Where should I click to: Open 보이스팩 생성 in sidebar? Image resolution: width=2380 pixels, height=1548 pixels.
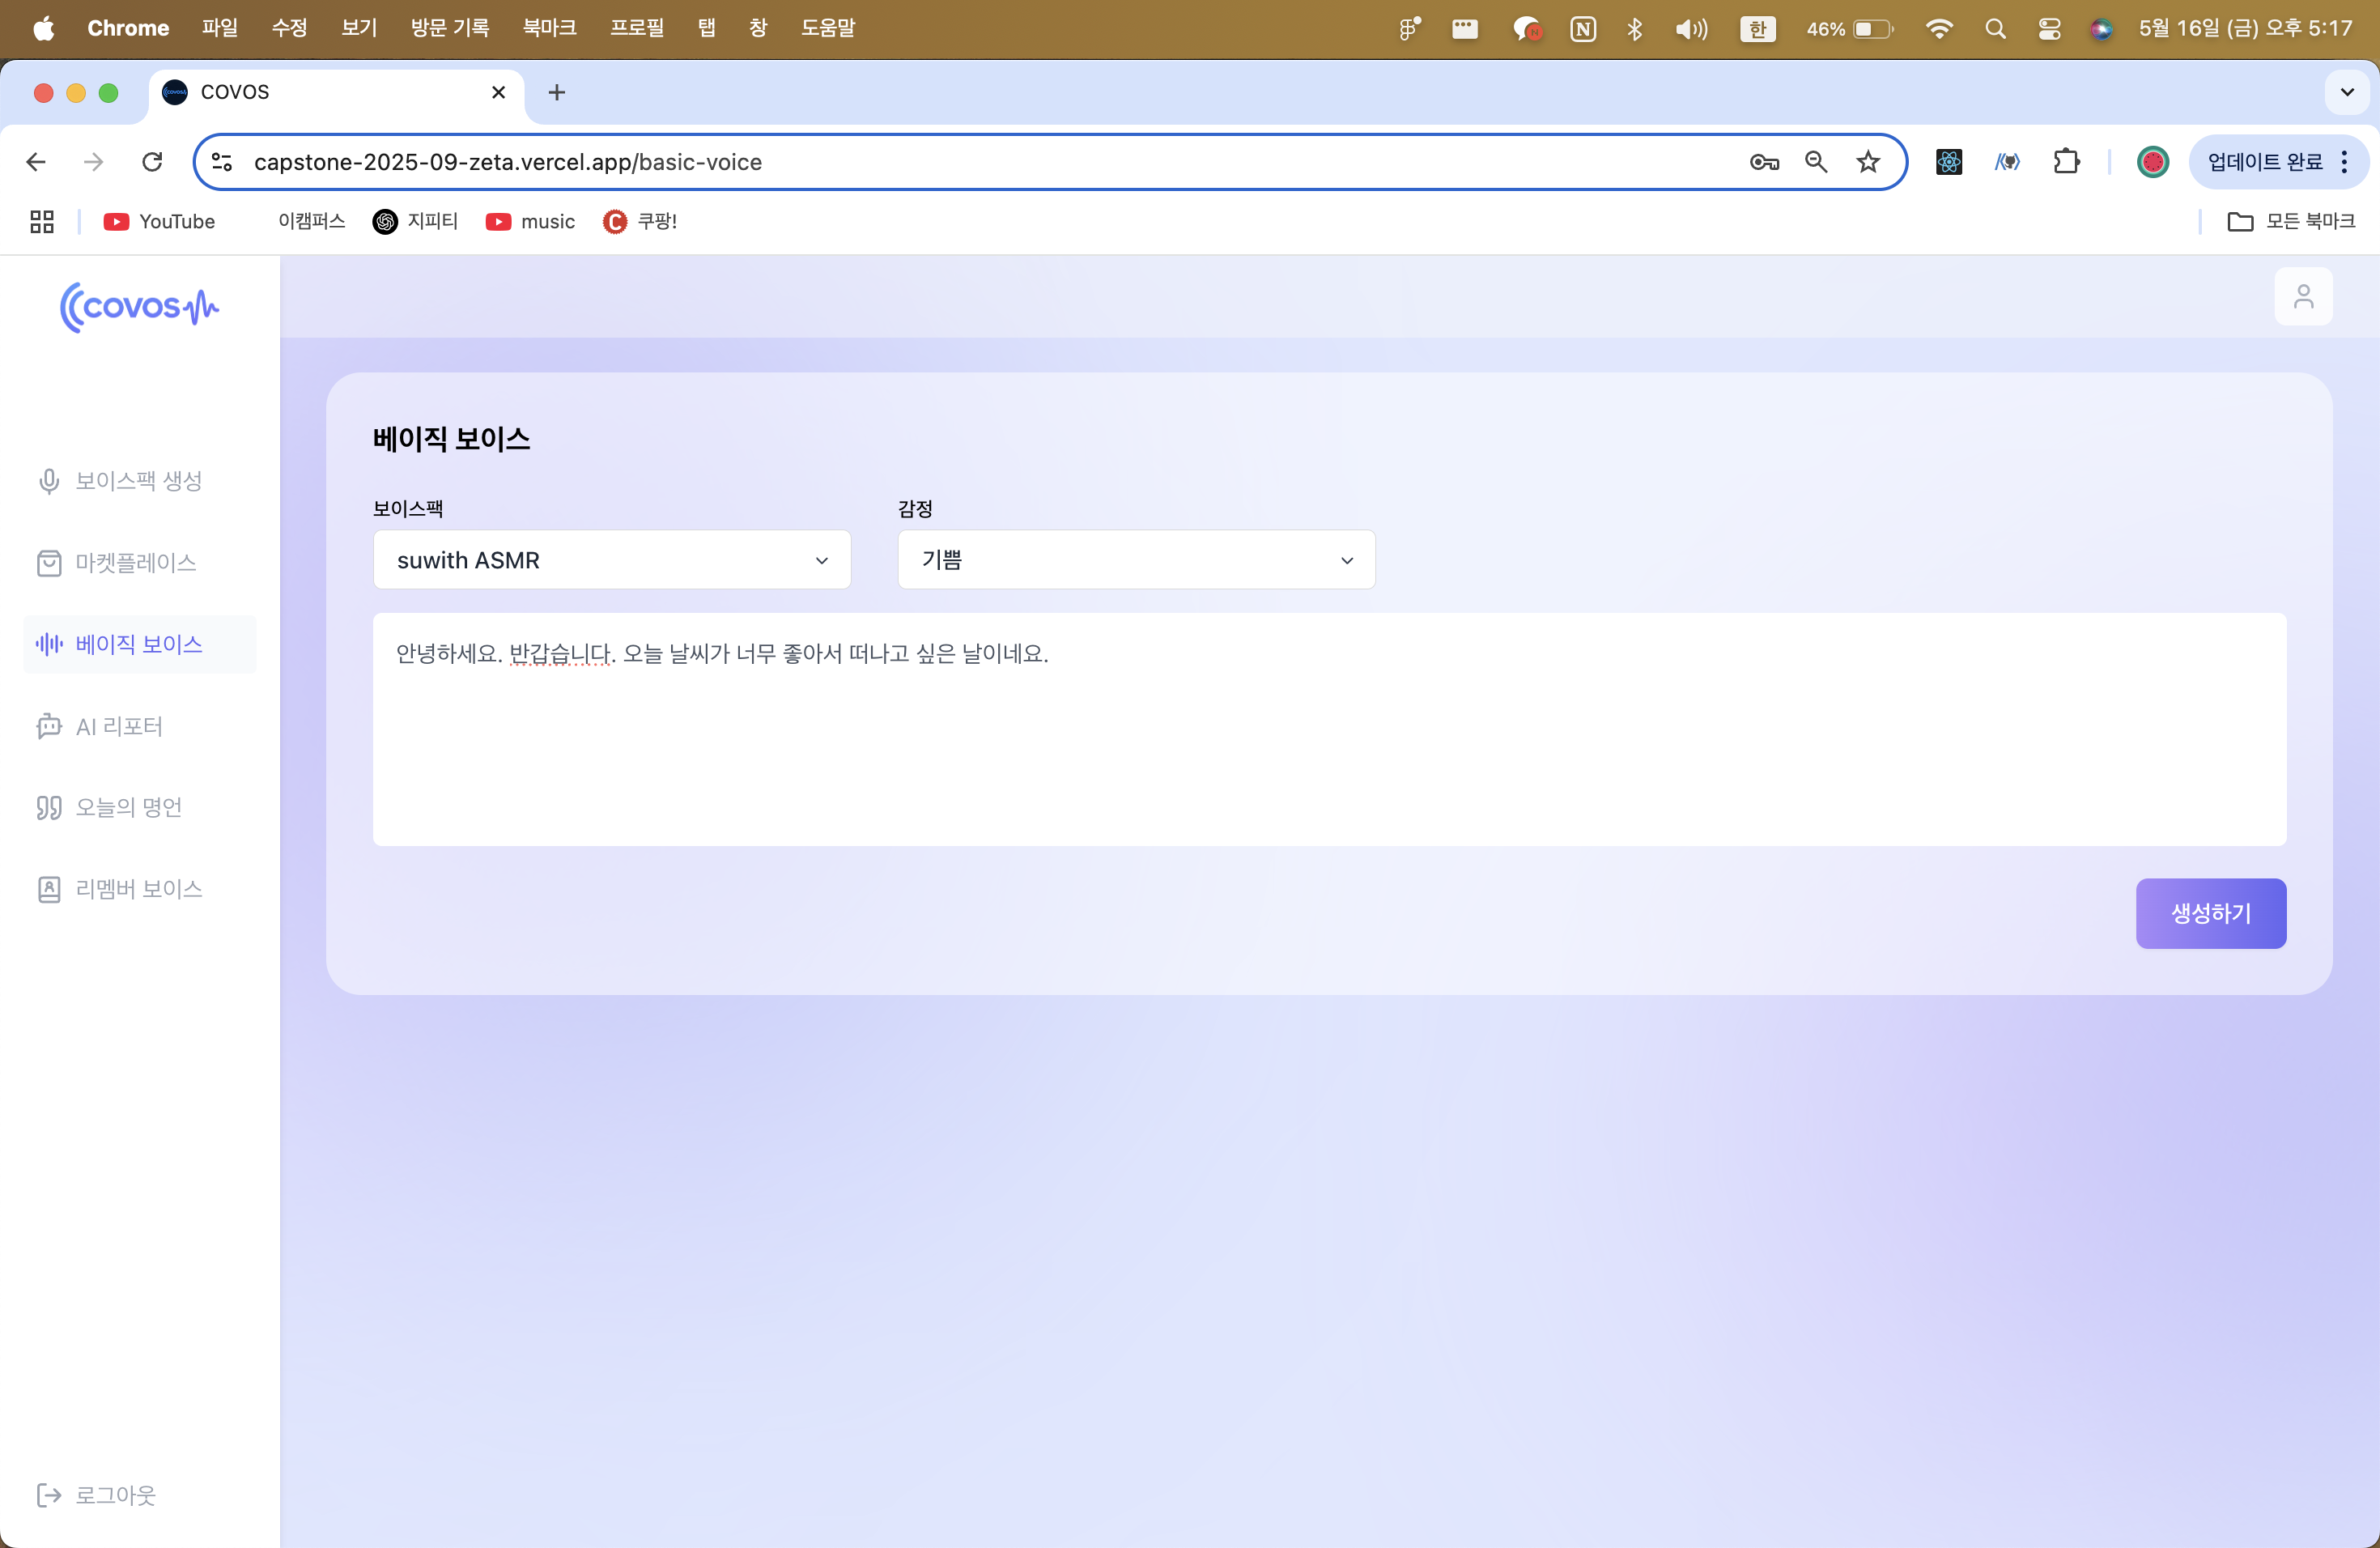click(x=139, y=481)
